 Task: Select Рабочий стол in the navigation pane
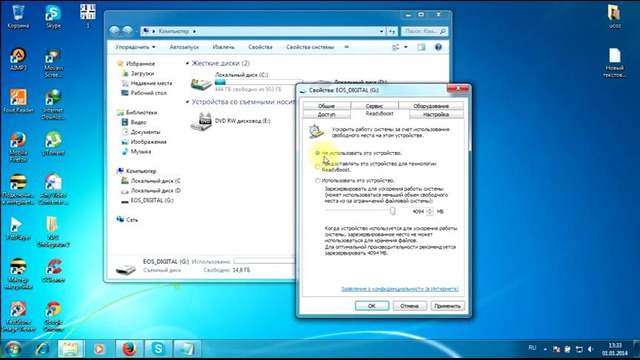coord(144,93)
